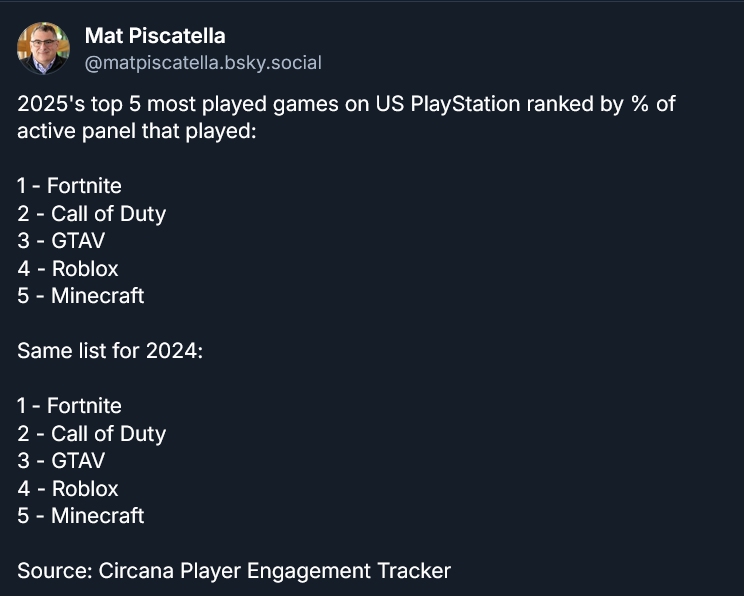
Task: Click the "Same list for 2024:" line
Action: coord(110,352)
